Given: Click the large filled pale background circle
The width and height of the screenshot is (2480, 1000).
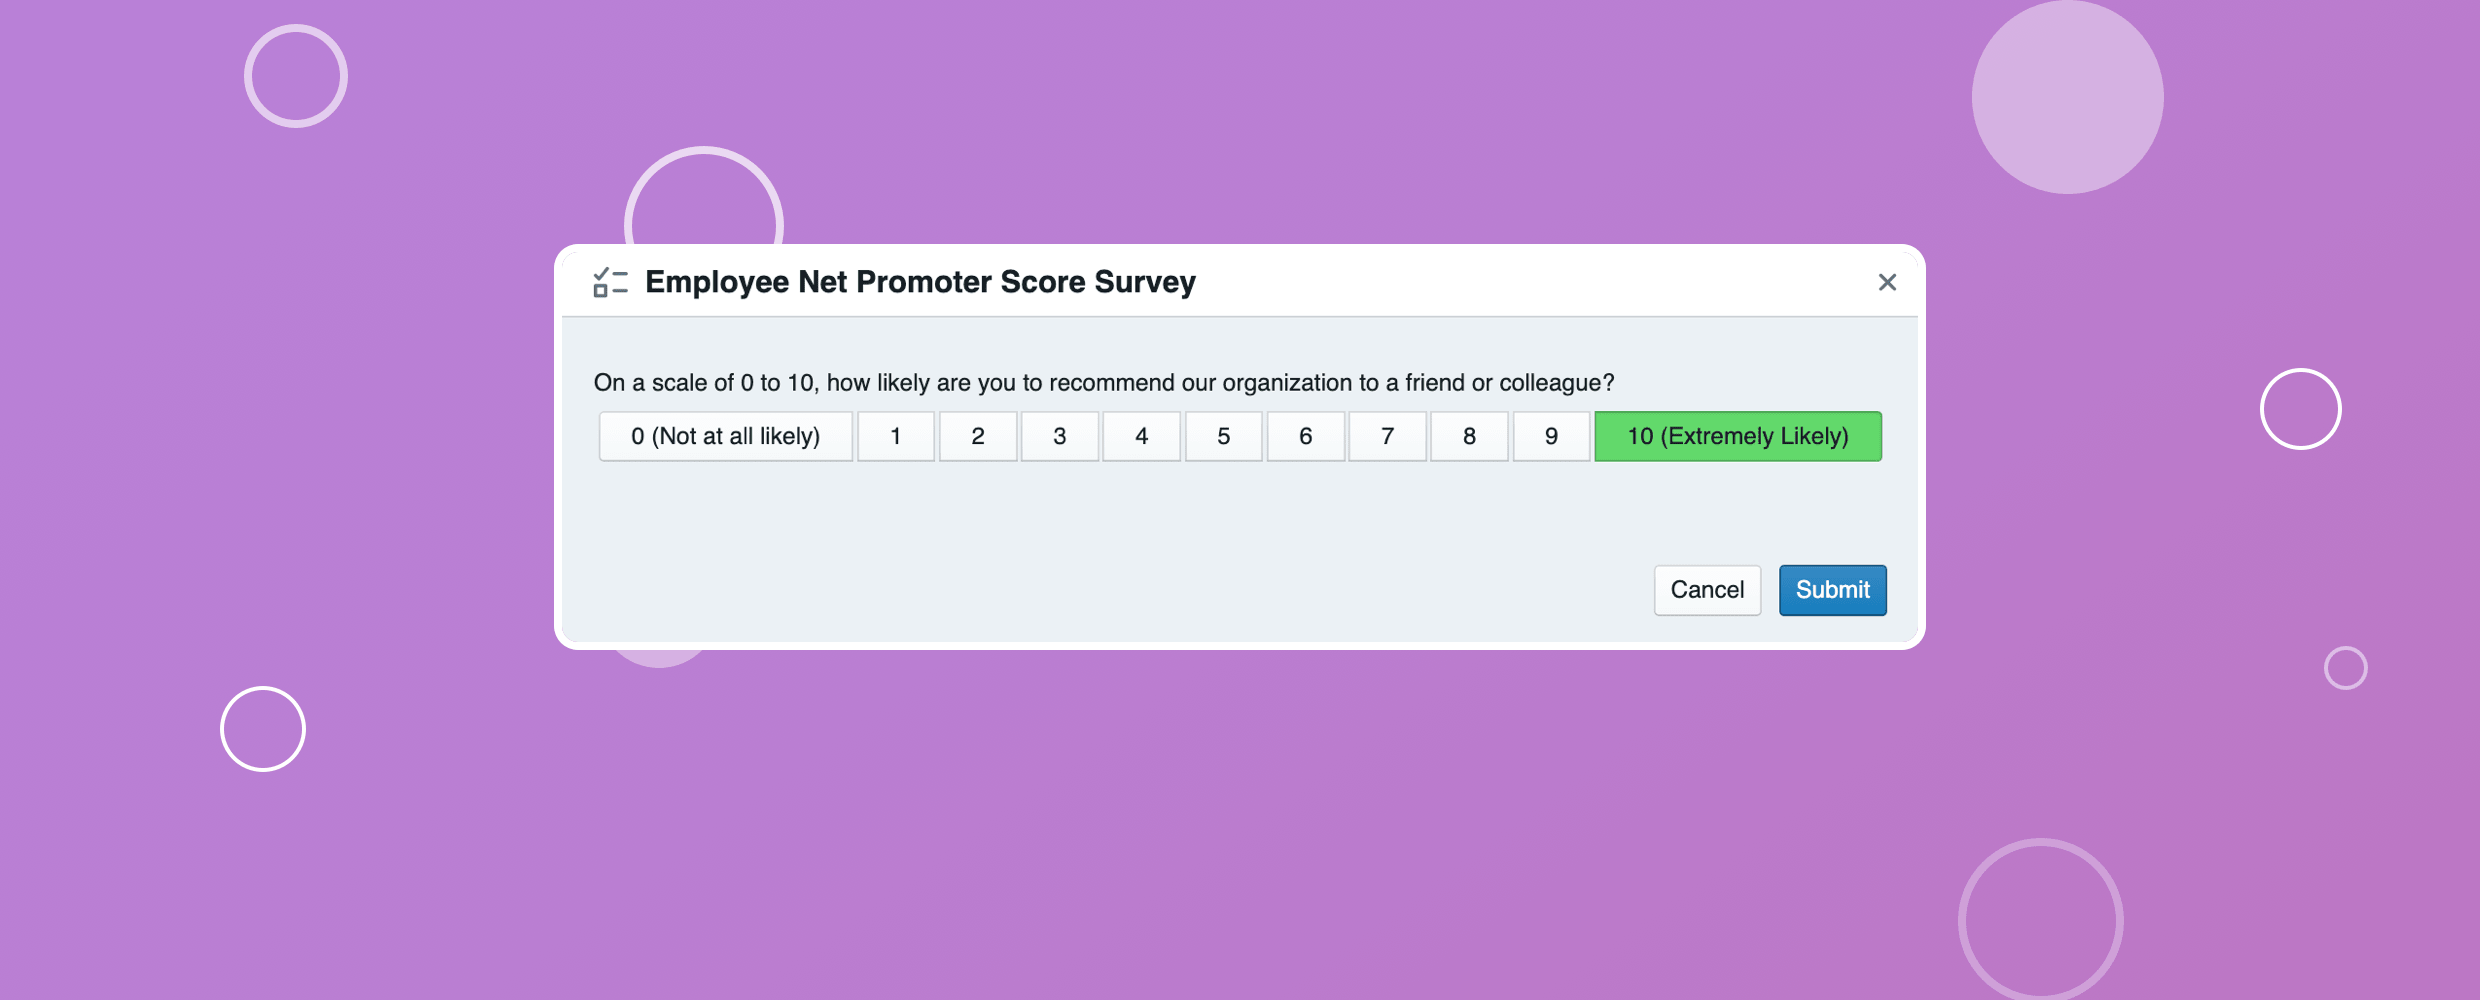Looking at the screenshot, I should click(2067, 97).
